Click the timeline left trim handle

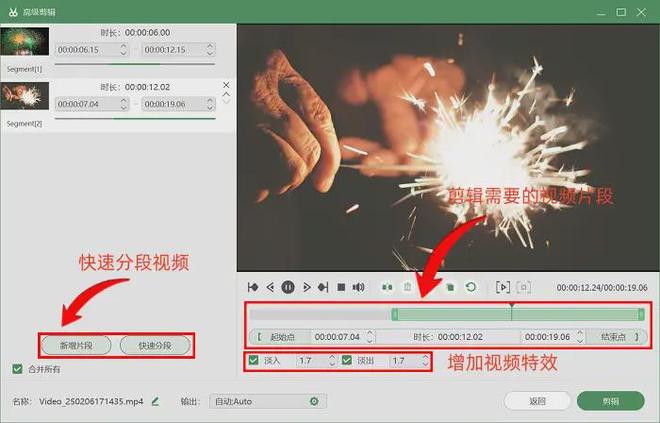coord(395,314)
